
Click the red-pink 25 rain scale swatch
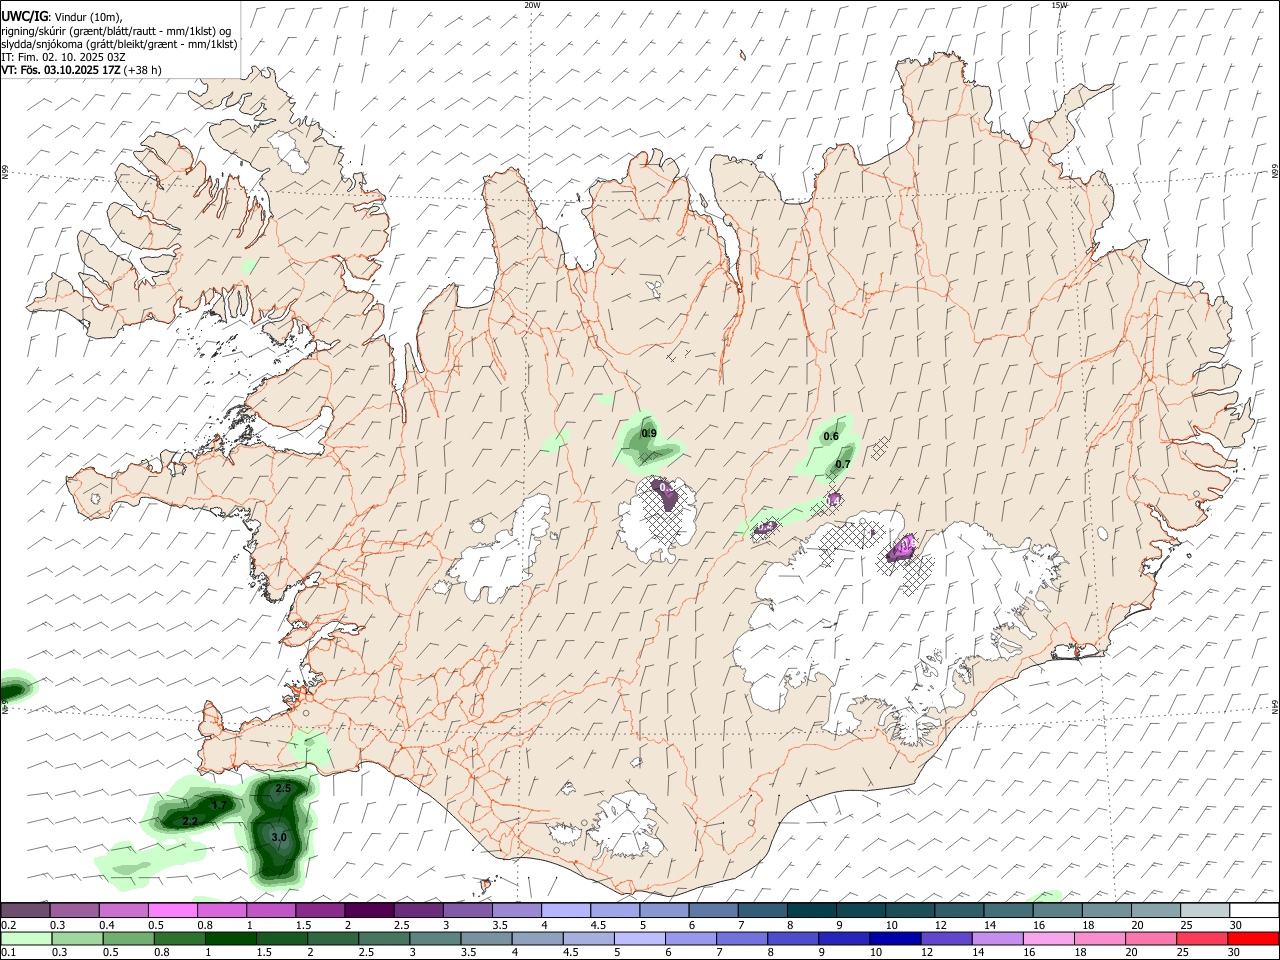(x=1202, y=938)
